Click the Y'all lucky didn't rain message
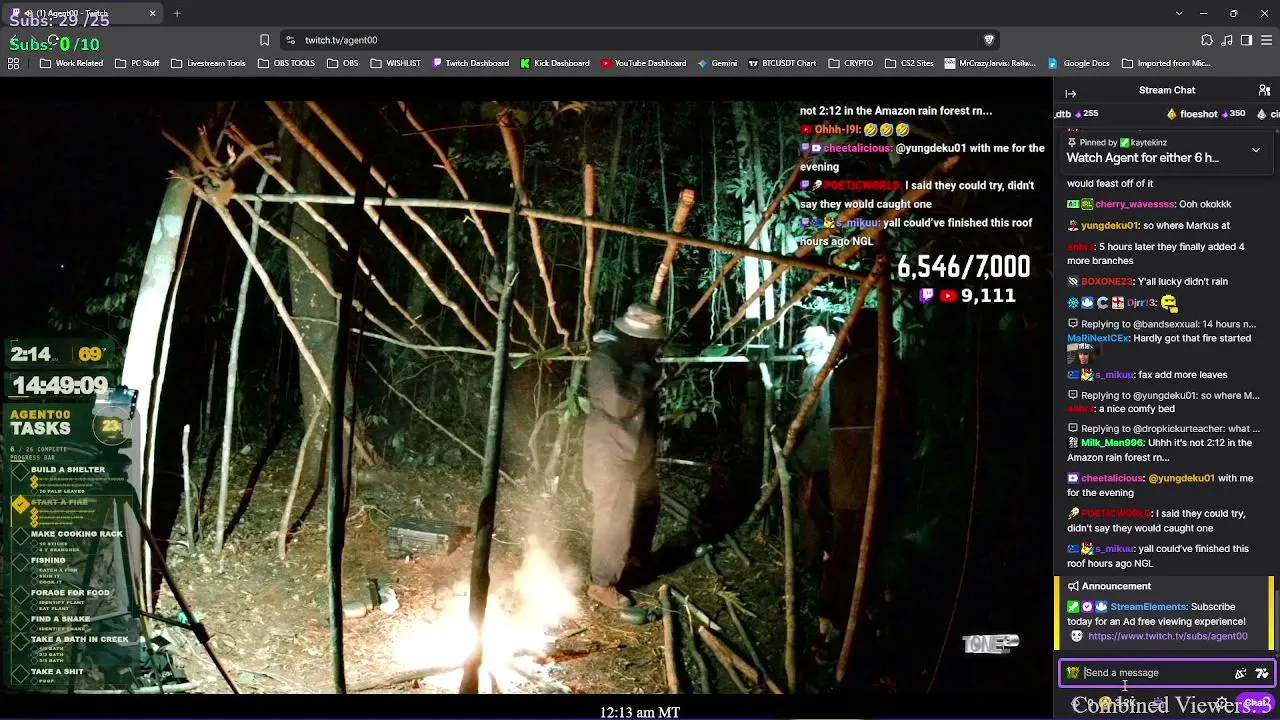The width and height of the screenshot is (1280, 720). (x=1182, y=282)
